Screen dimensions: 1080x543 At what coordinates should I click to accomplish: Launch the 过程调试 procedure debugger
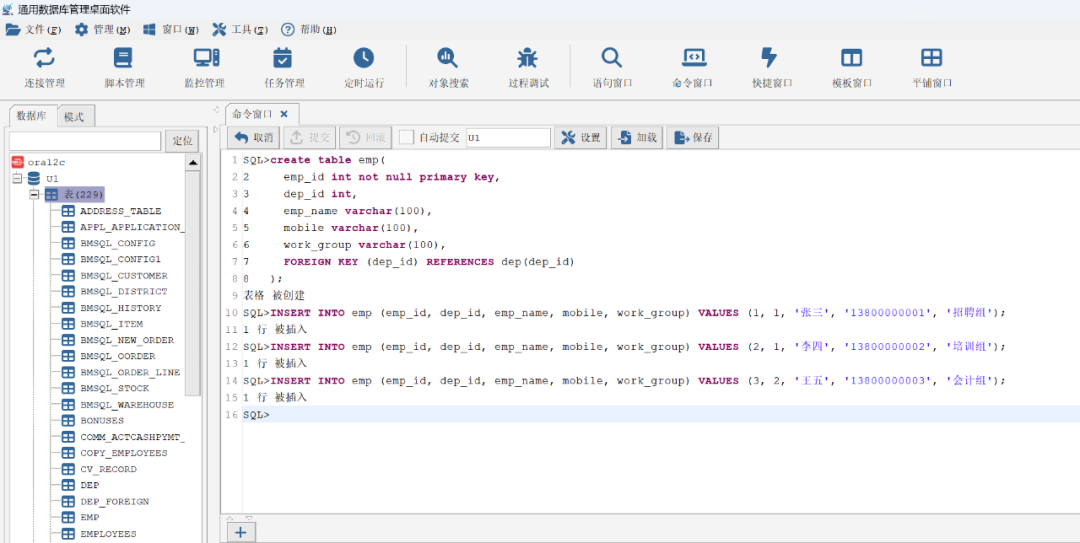tap(528, 68)
